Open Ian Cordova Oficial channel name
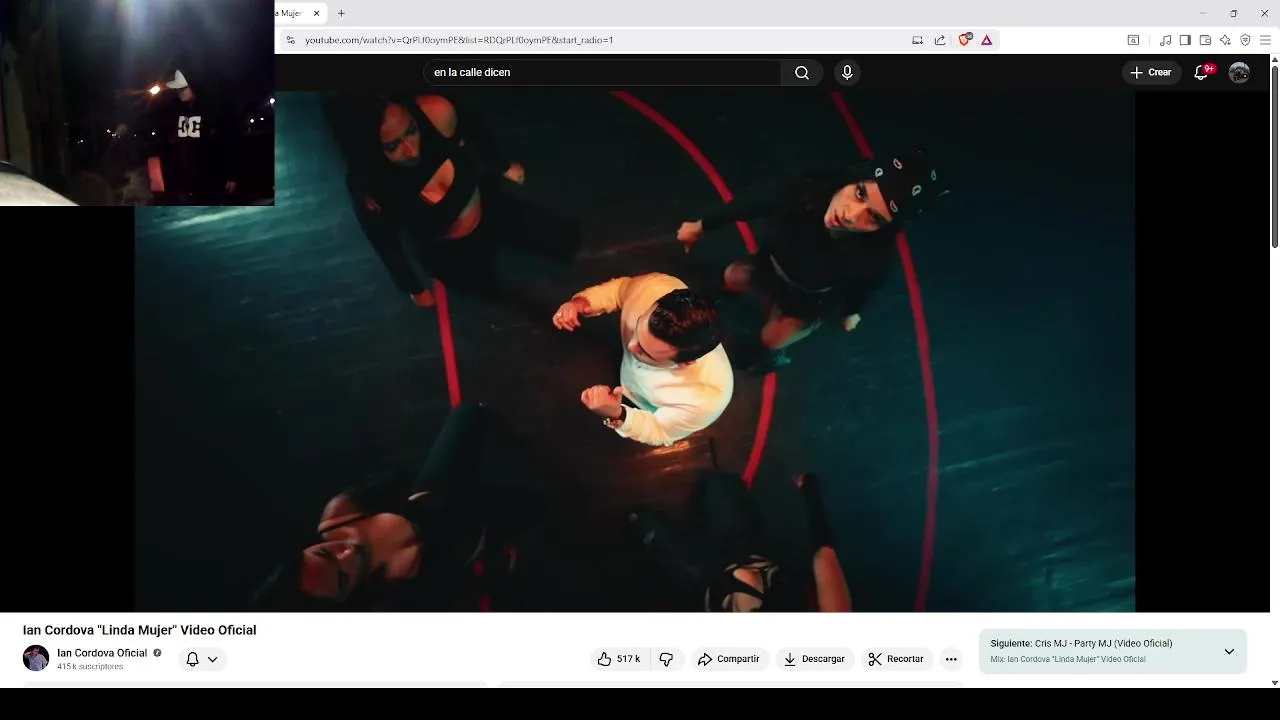This screenshot has width=1280, height=720. (102, 653)
